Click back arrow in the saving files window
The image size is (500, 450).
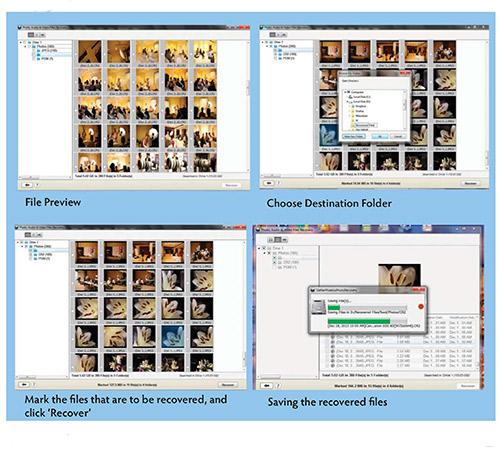[x=267, y=385]
